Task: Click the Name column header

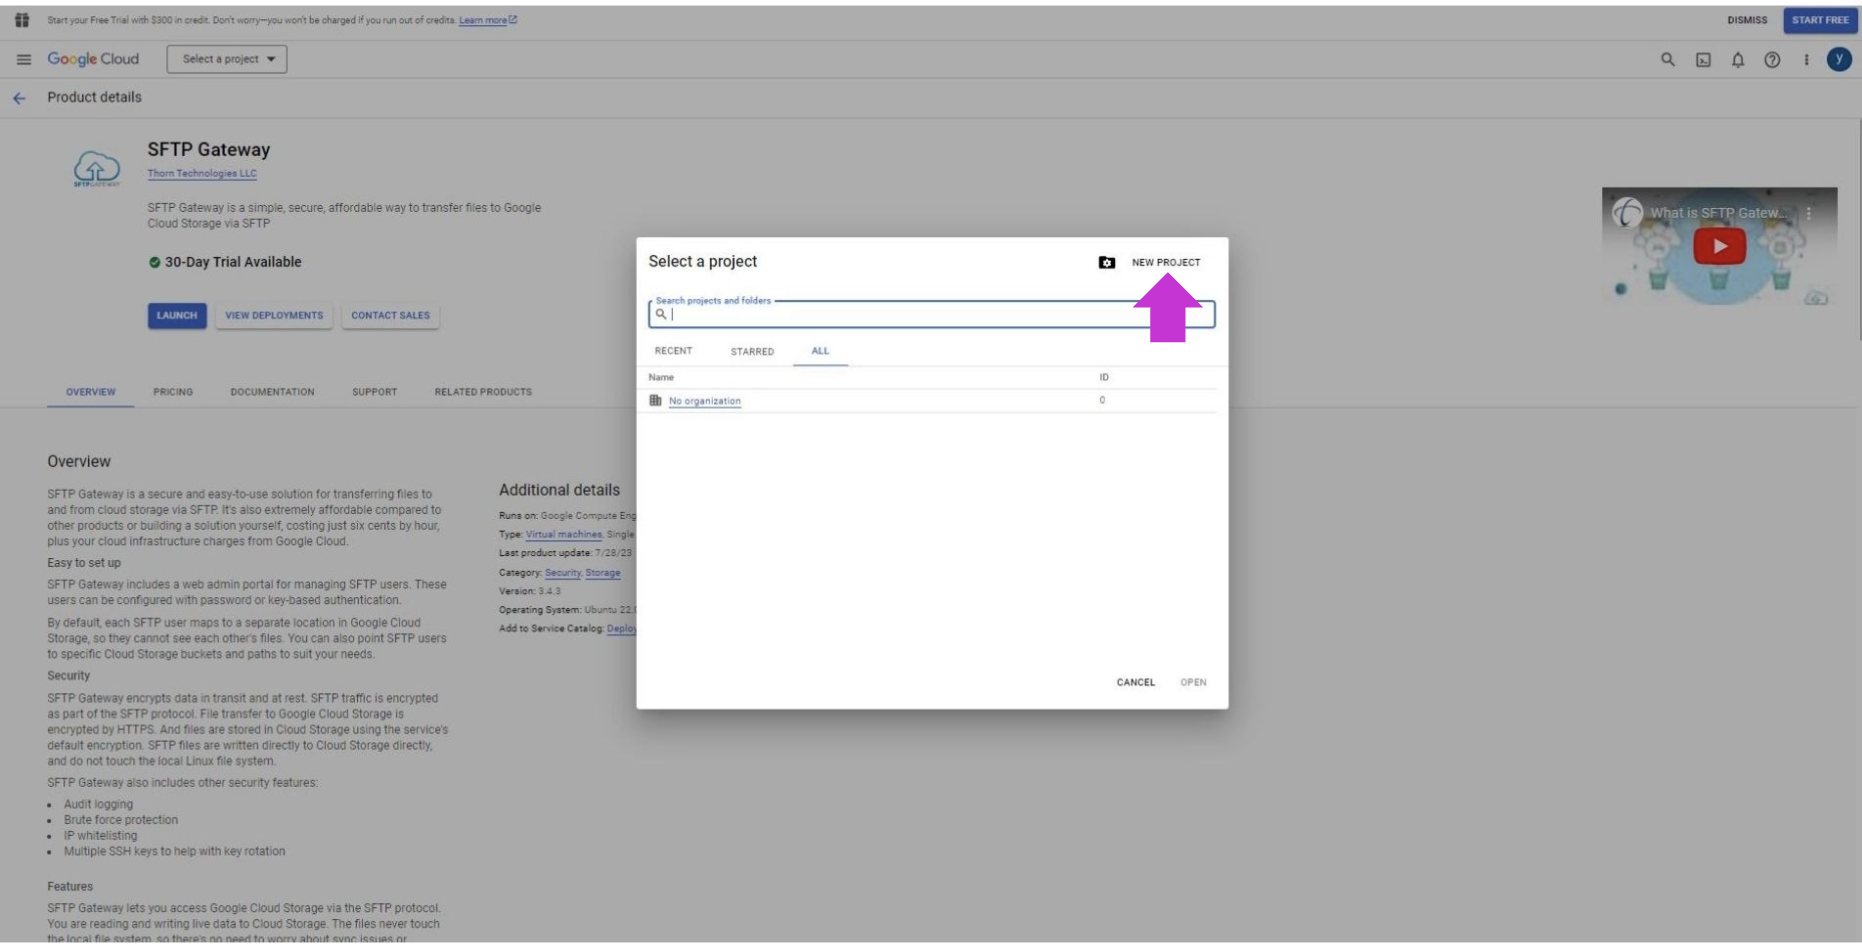Action: [x=661, y=378]
